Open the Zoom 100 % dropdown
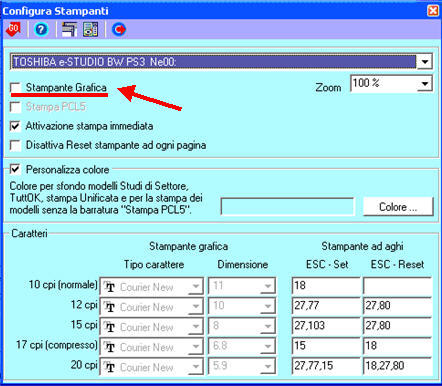This screenshot has width=442, height=386. coord(424,83)
